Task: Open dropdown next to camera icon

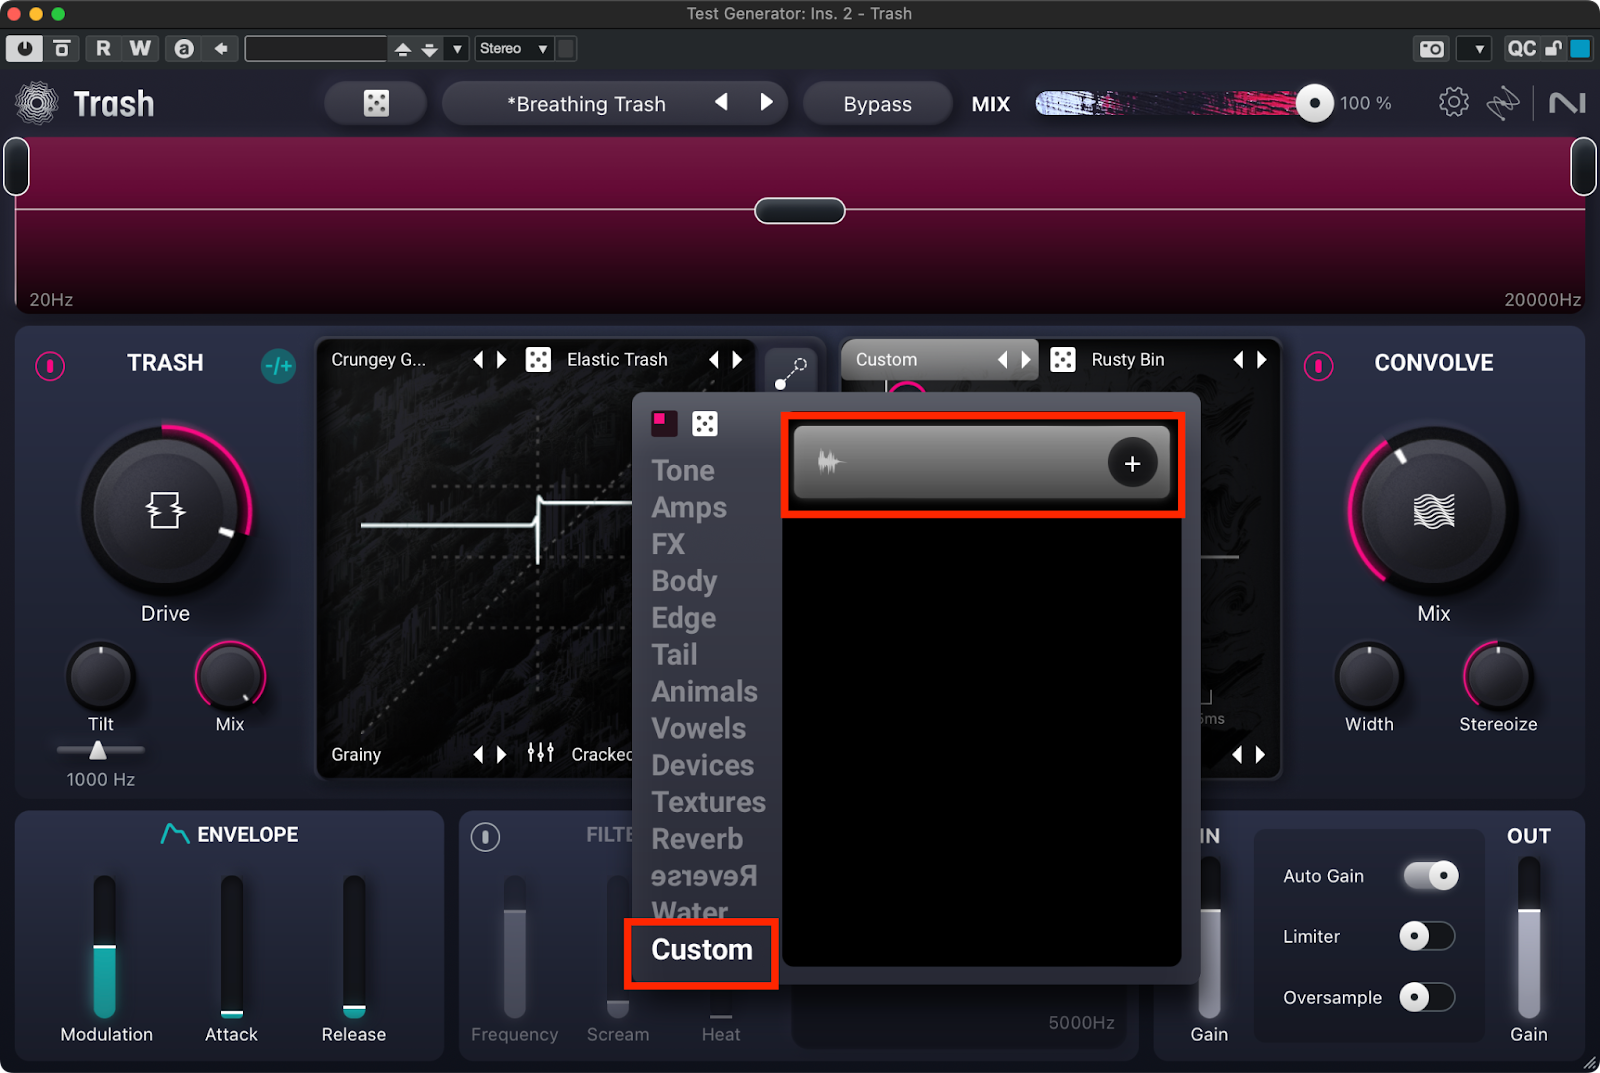Action: pyautogui.click(x=1476, y=48)
